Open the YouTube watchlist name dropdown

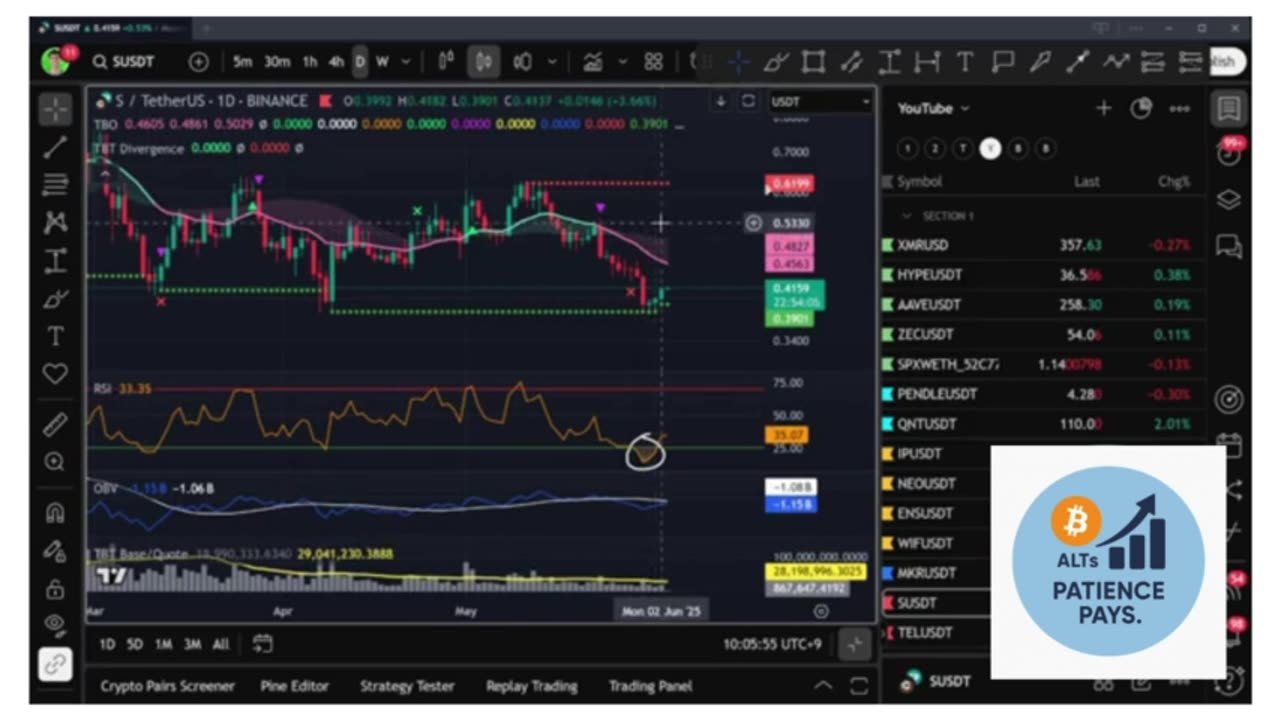coord(933,108)
